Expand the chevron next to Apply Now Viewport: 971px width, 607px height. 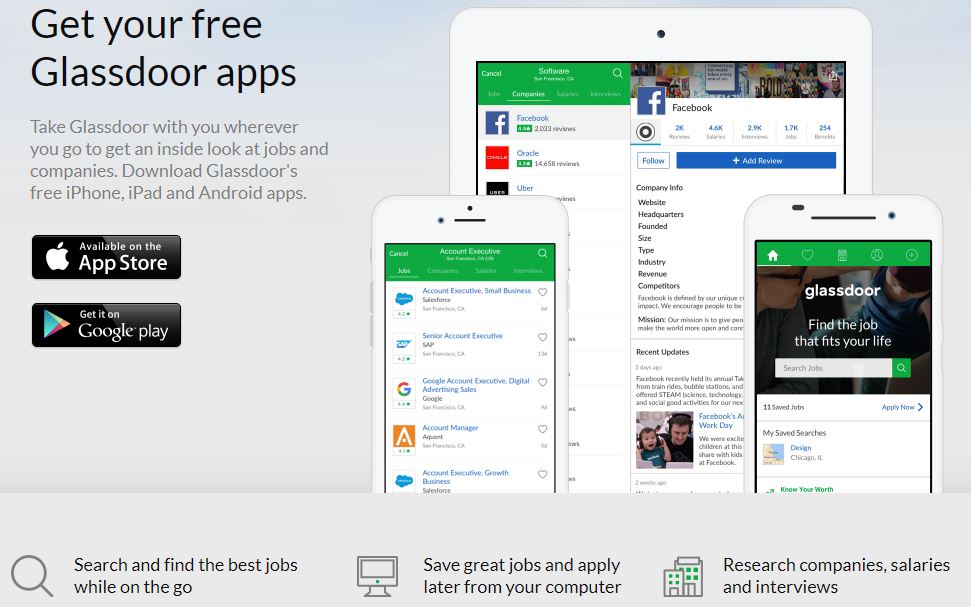point(920,407)
